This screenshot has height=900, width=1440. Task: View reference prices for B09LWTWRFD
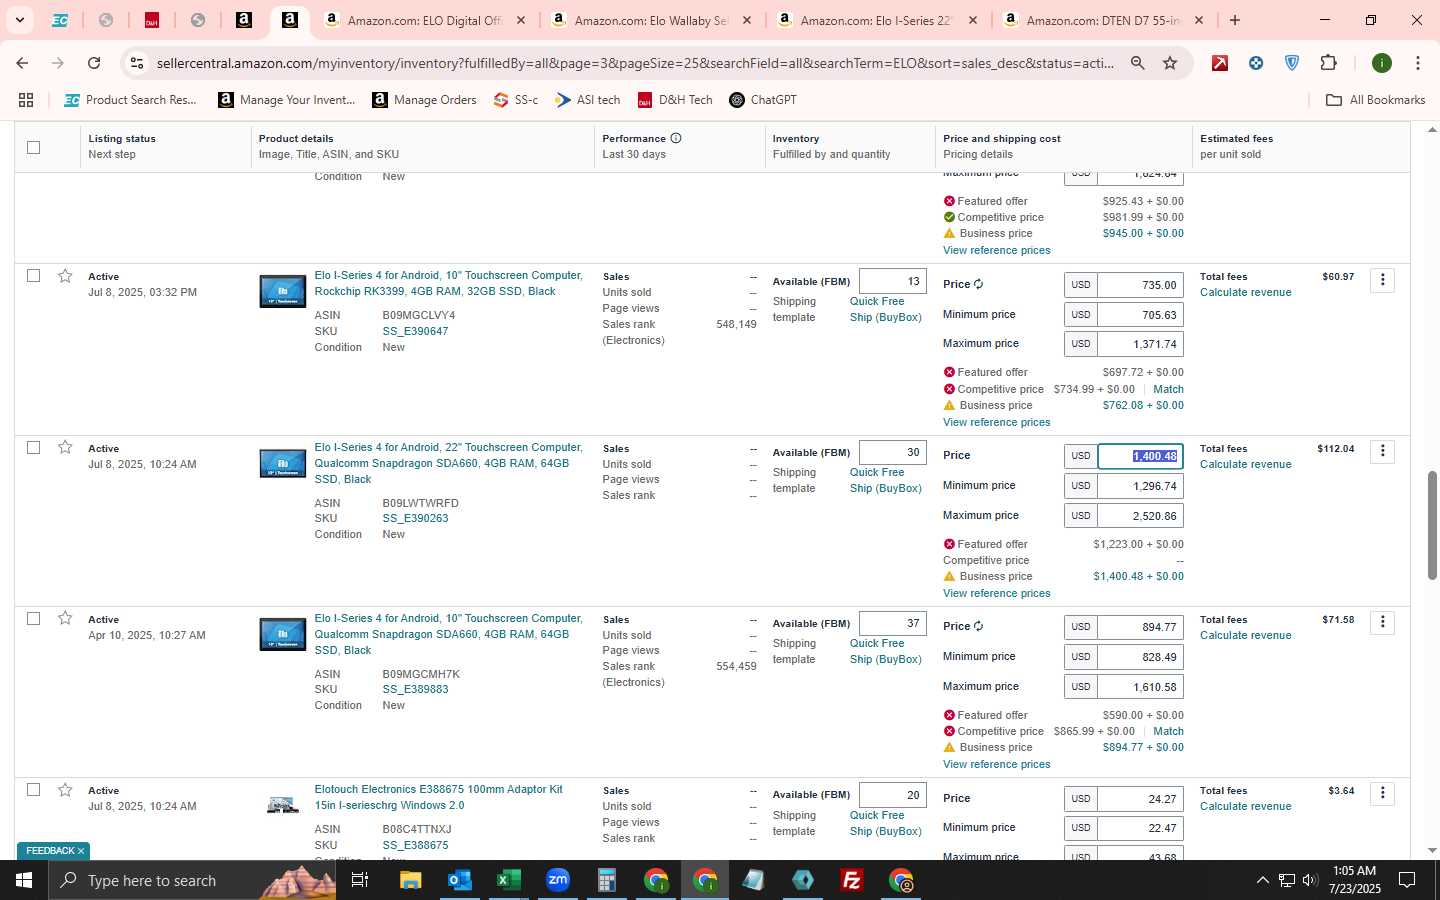click(996, 593)
